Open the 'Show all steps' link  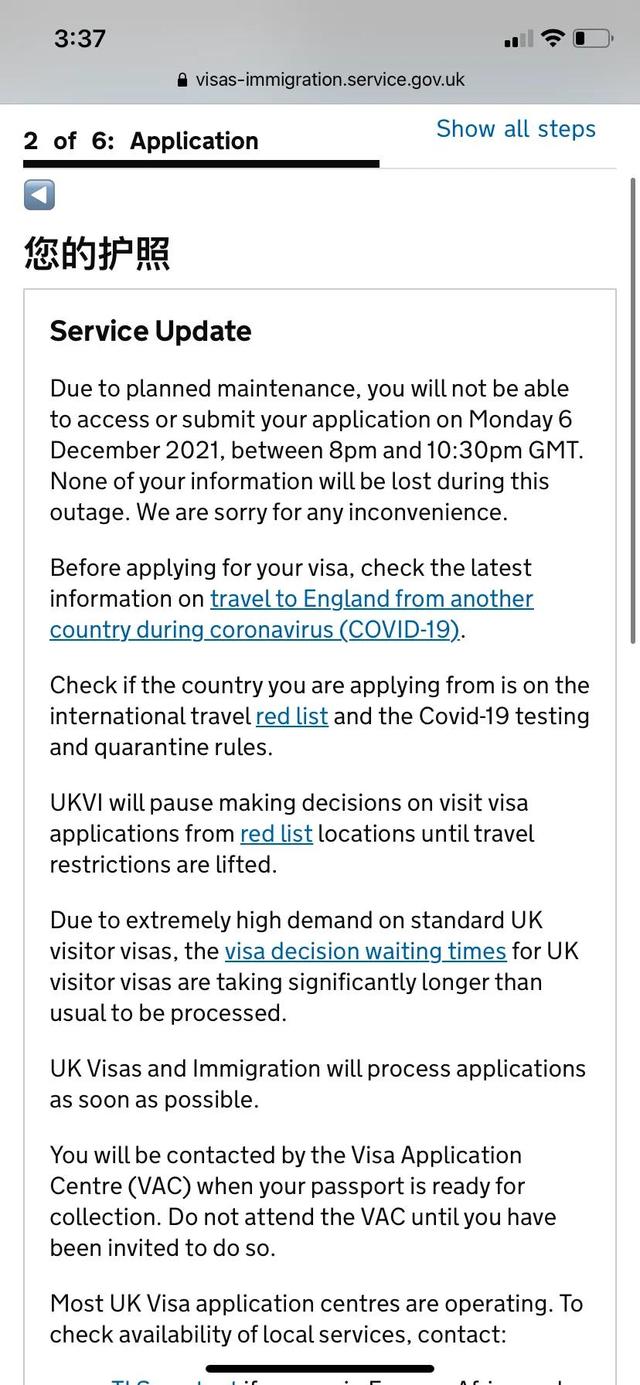(516, 128)
